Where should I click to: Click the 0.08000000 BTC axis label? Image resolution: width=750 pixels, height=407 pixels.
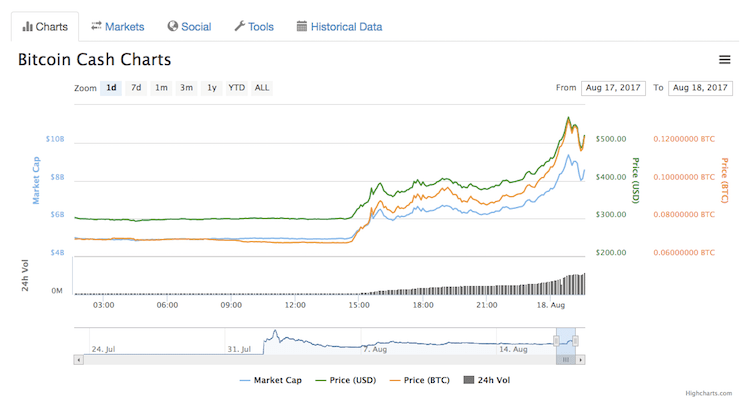[x=684, y=215]
